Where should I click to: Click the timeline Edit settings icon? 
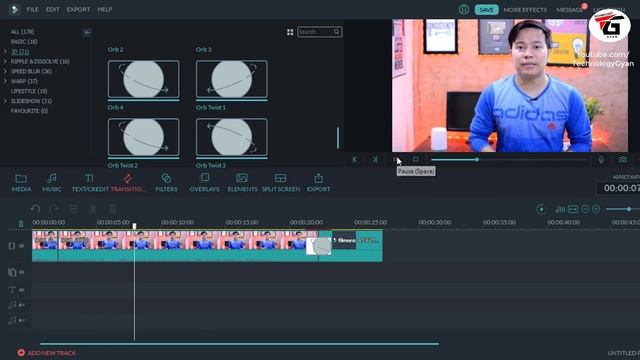(73, 209)
